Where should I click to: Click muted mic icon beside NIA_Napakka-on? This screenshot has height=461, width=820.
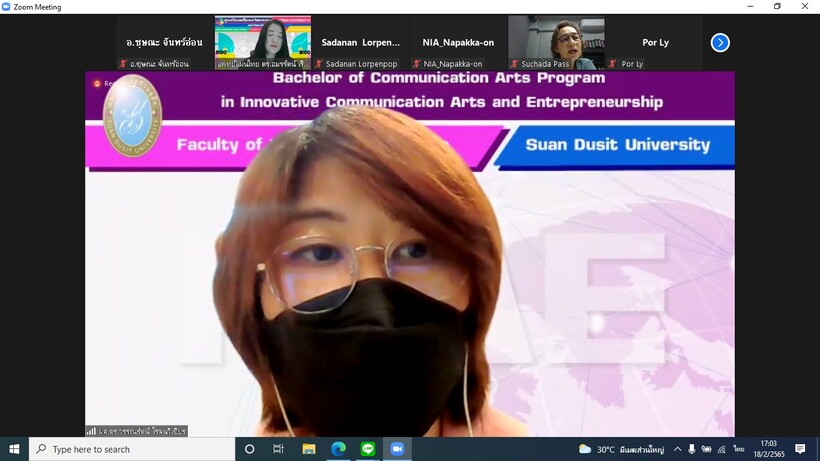pos(416,64)
